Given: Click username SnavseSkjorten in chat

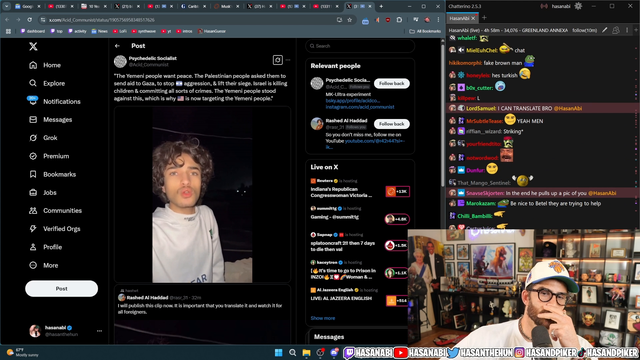Looking at the screenshot, I should point(485,193).
